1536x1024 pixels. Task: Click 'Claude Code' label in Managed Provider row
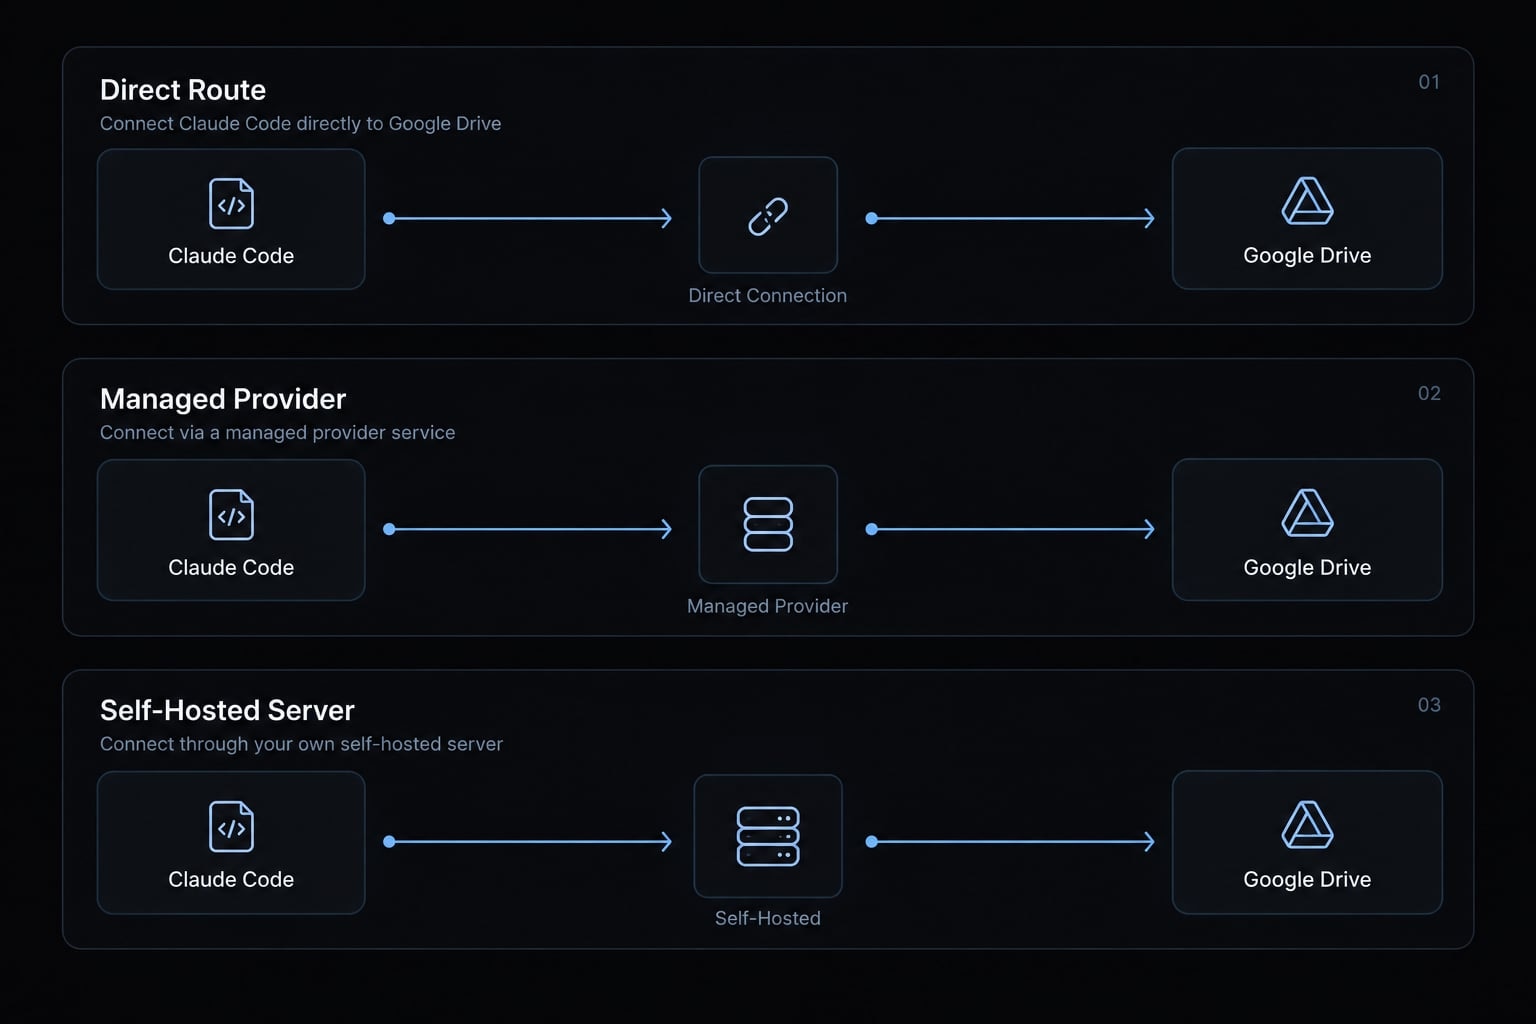[231, 567]
